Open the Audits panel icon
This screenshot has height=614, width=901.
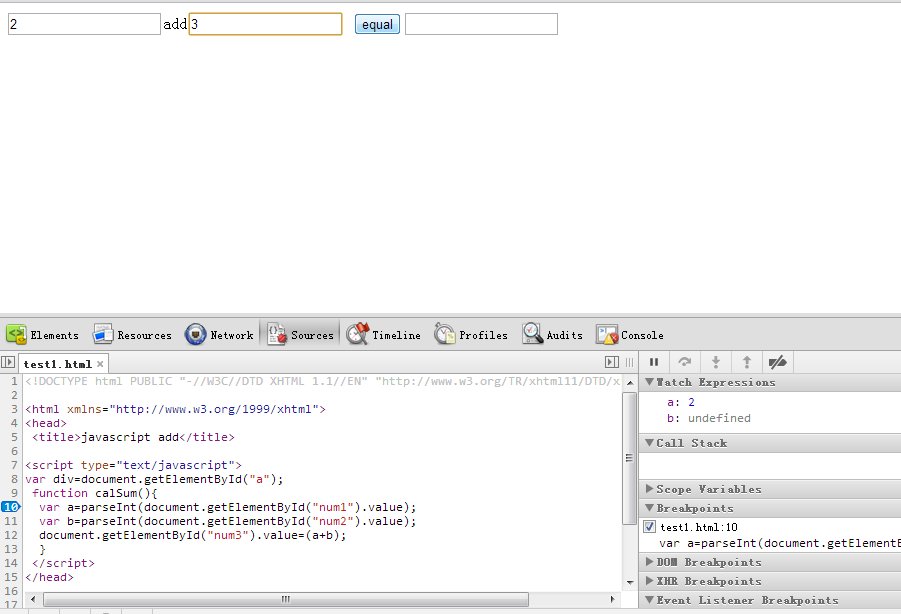(x=533, y=334)
